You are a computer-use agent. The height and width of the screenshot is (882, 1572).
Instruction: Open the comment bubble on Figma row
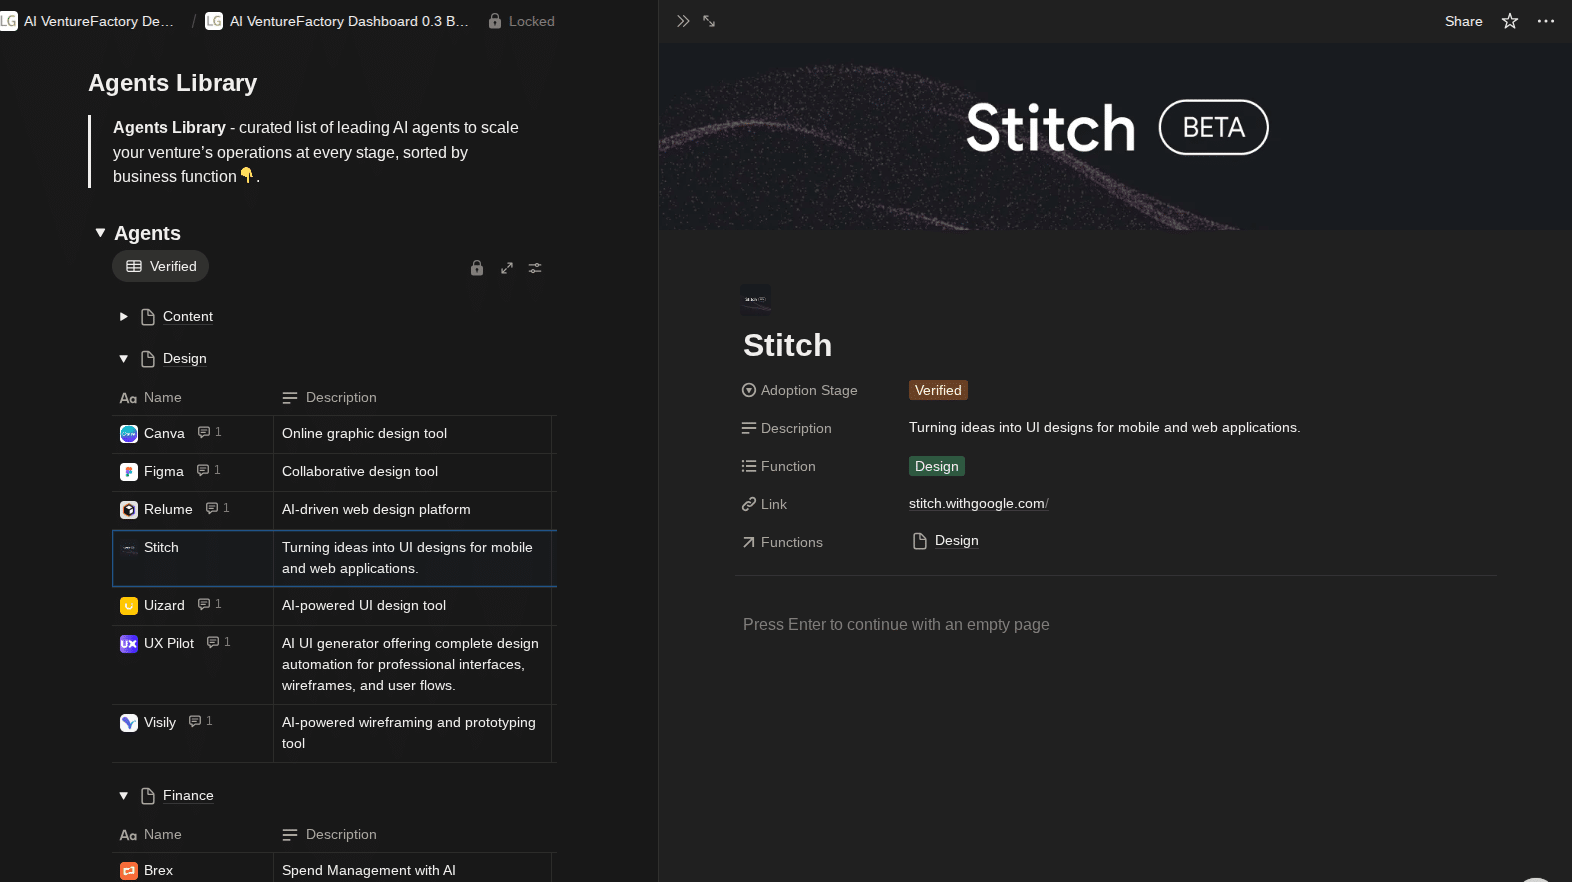208,470
